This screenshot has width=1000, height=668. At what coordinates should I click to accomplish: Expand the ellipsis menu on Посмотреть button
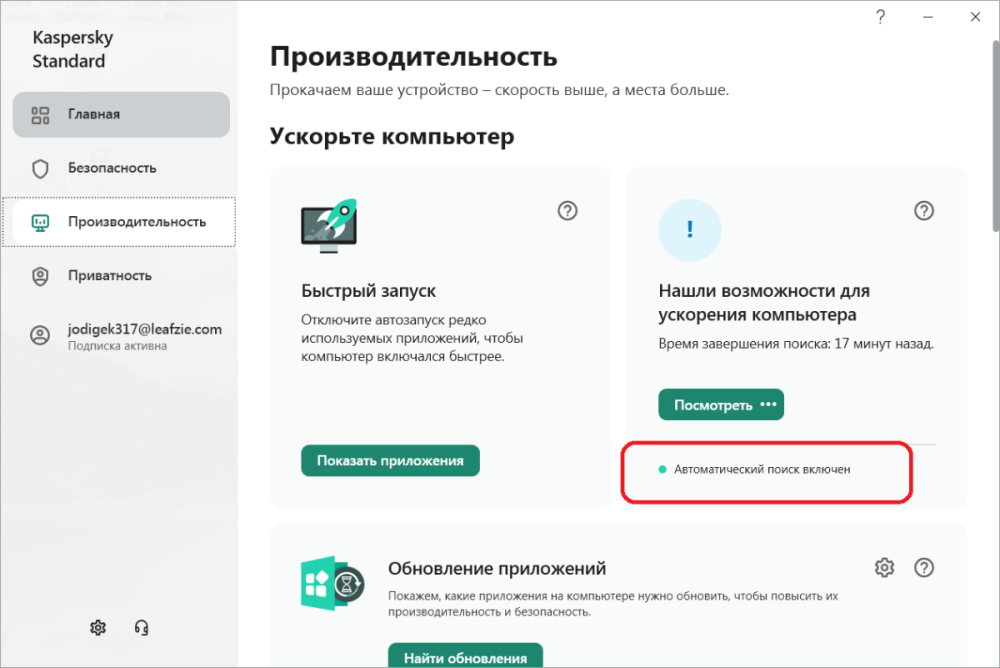tap(769, 404)
